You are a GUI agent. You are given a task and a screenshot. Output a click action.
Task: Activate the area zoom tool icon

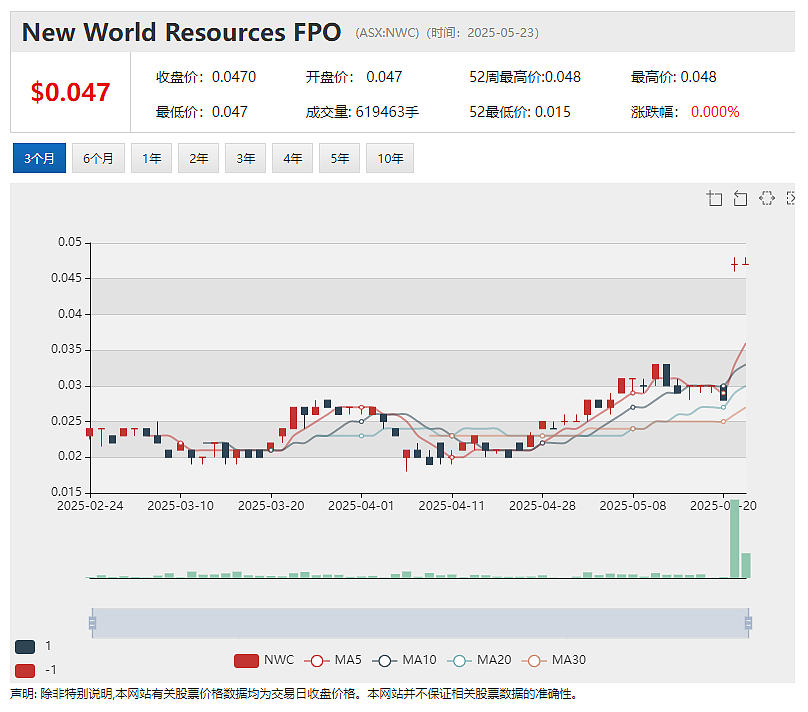714,198
